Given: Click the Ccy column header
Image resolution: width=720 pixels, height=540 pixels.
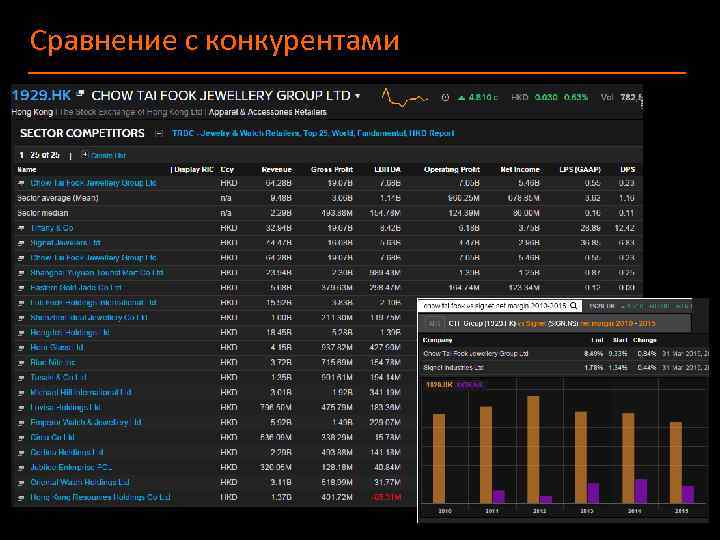Looking at the screenshot, I should 227,170.
